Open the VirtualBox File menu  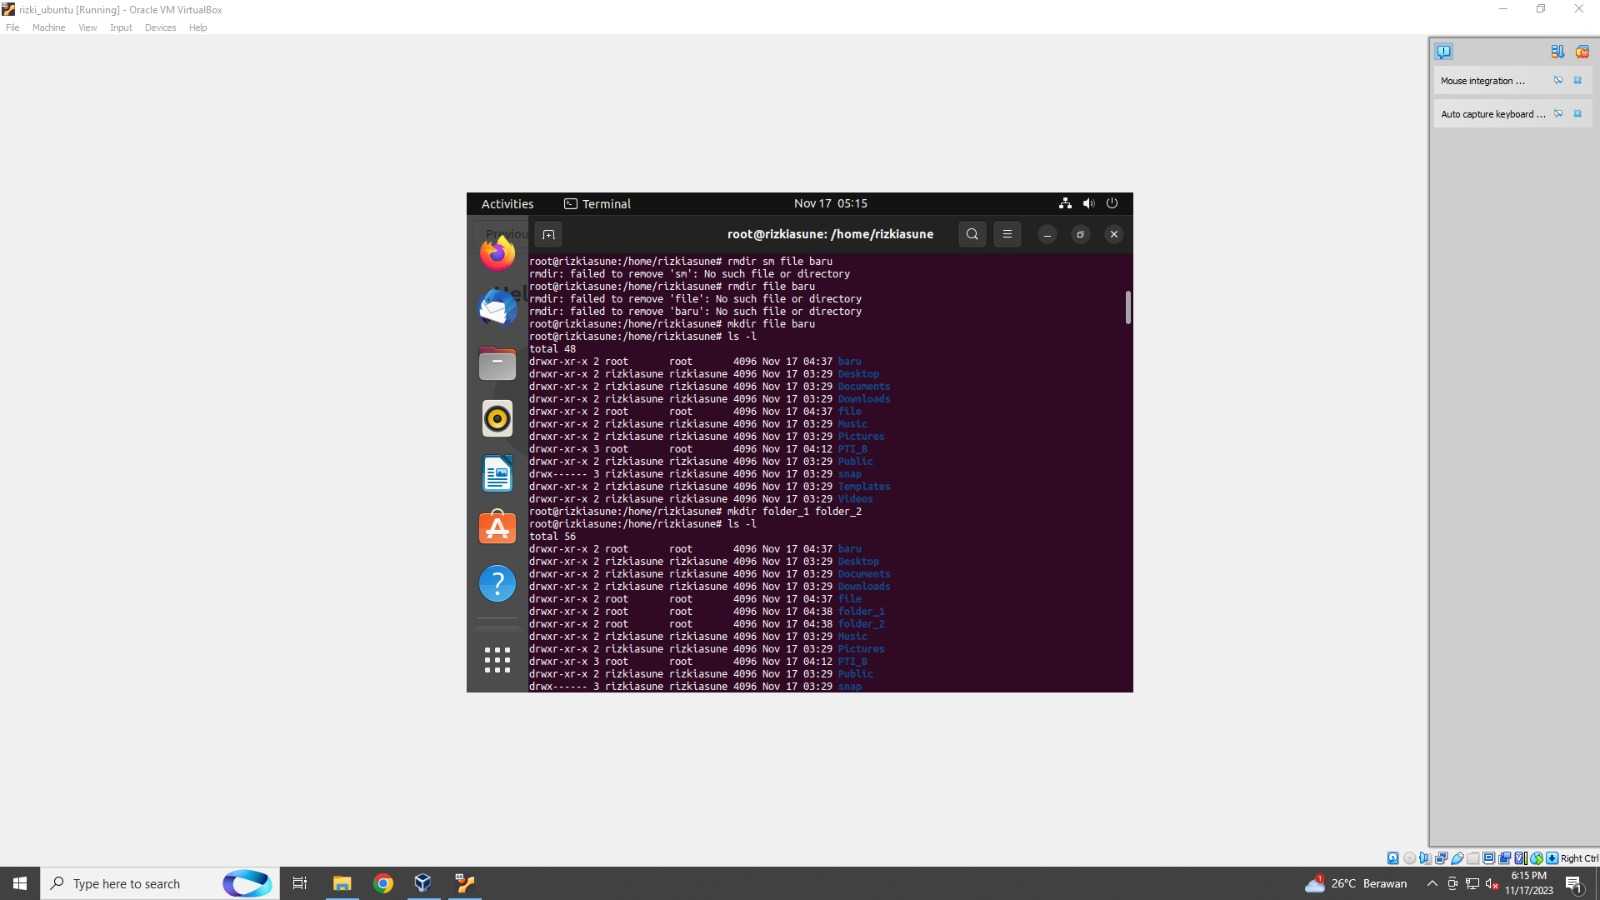pos(12,28)
